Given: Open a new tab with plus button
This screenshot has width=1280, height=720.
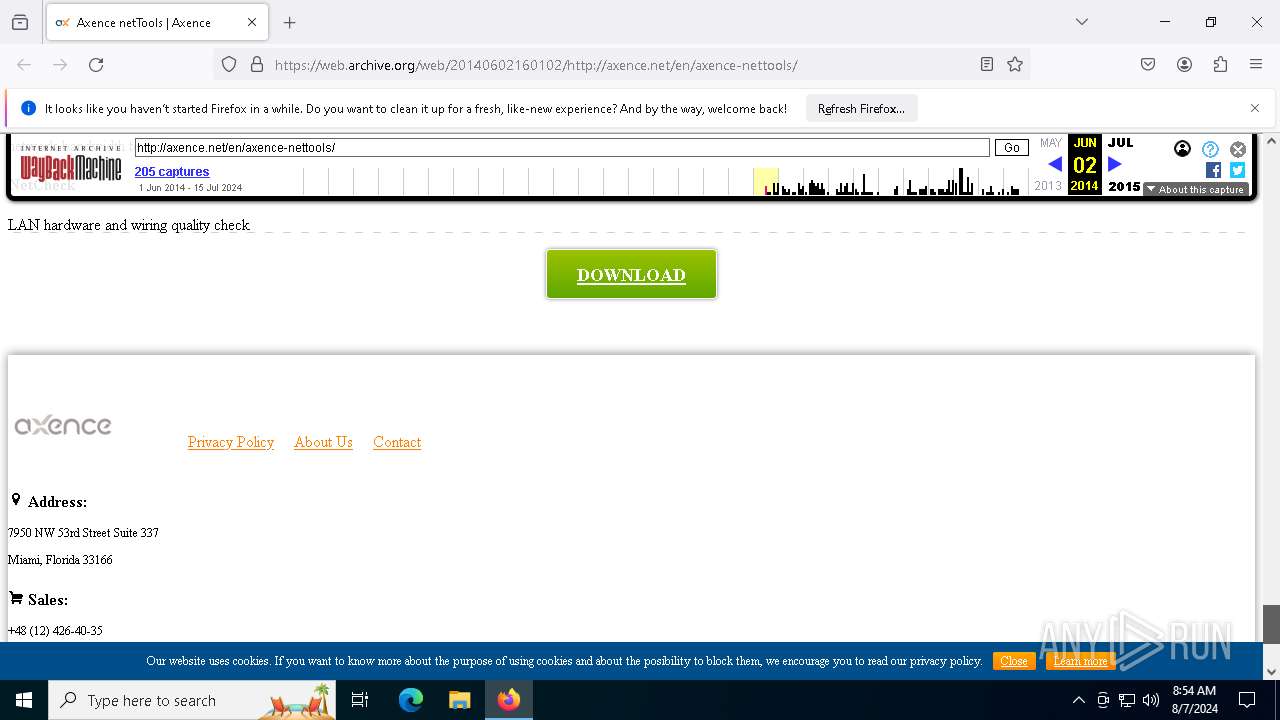Looking at the screenshot, I should click(x=290, y=22).
